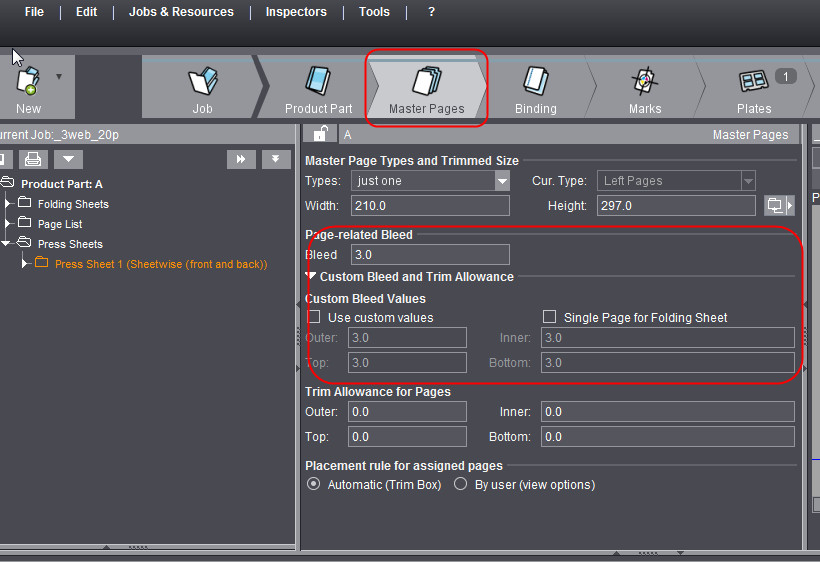Toggle the lock icon beside A

(x=320, y=134)
